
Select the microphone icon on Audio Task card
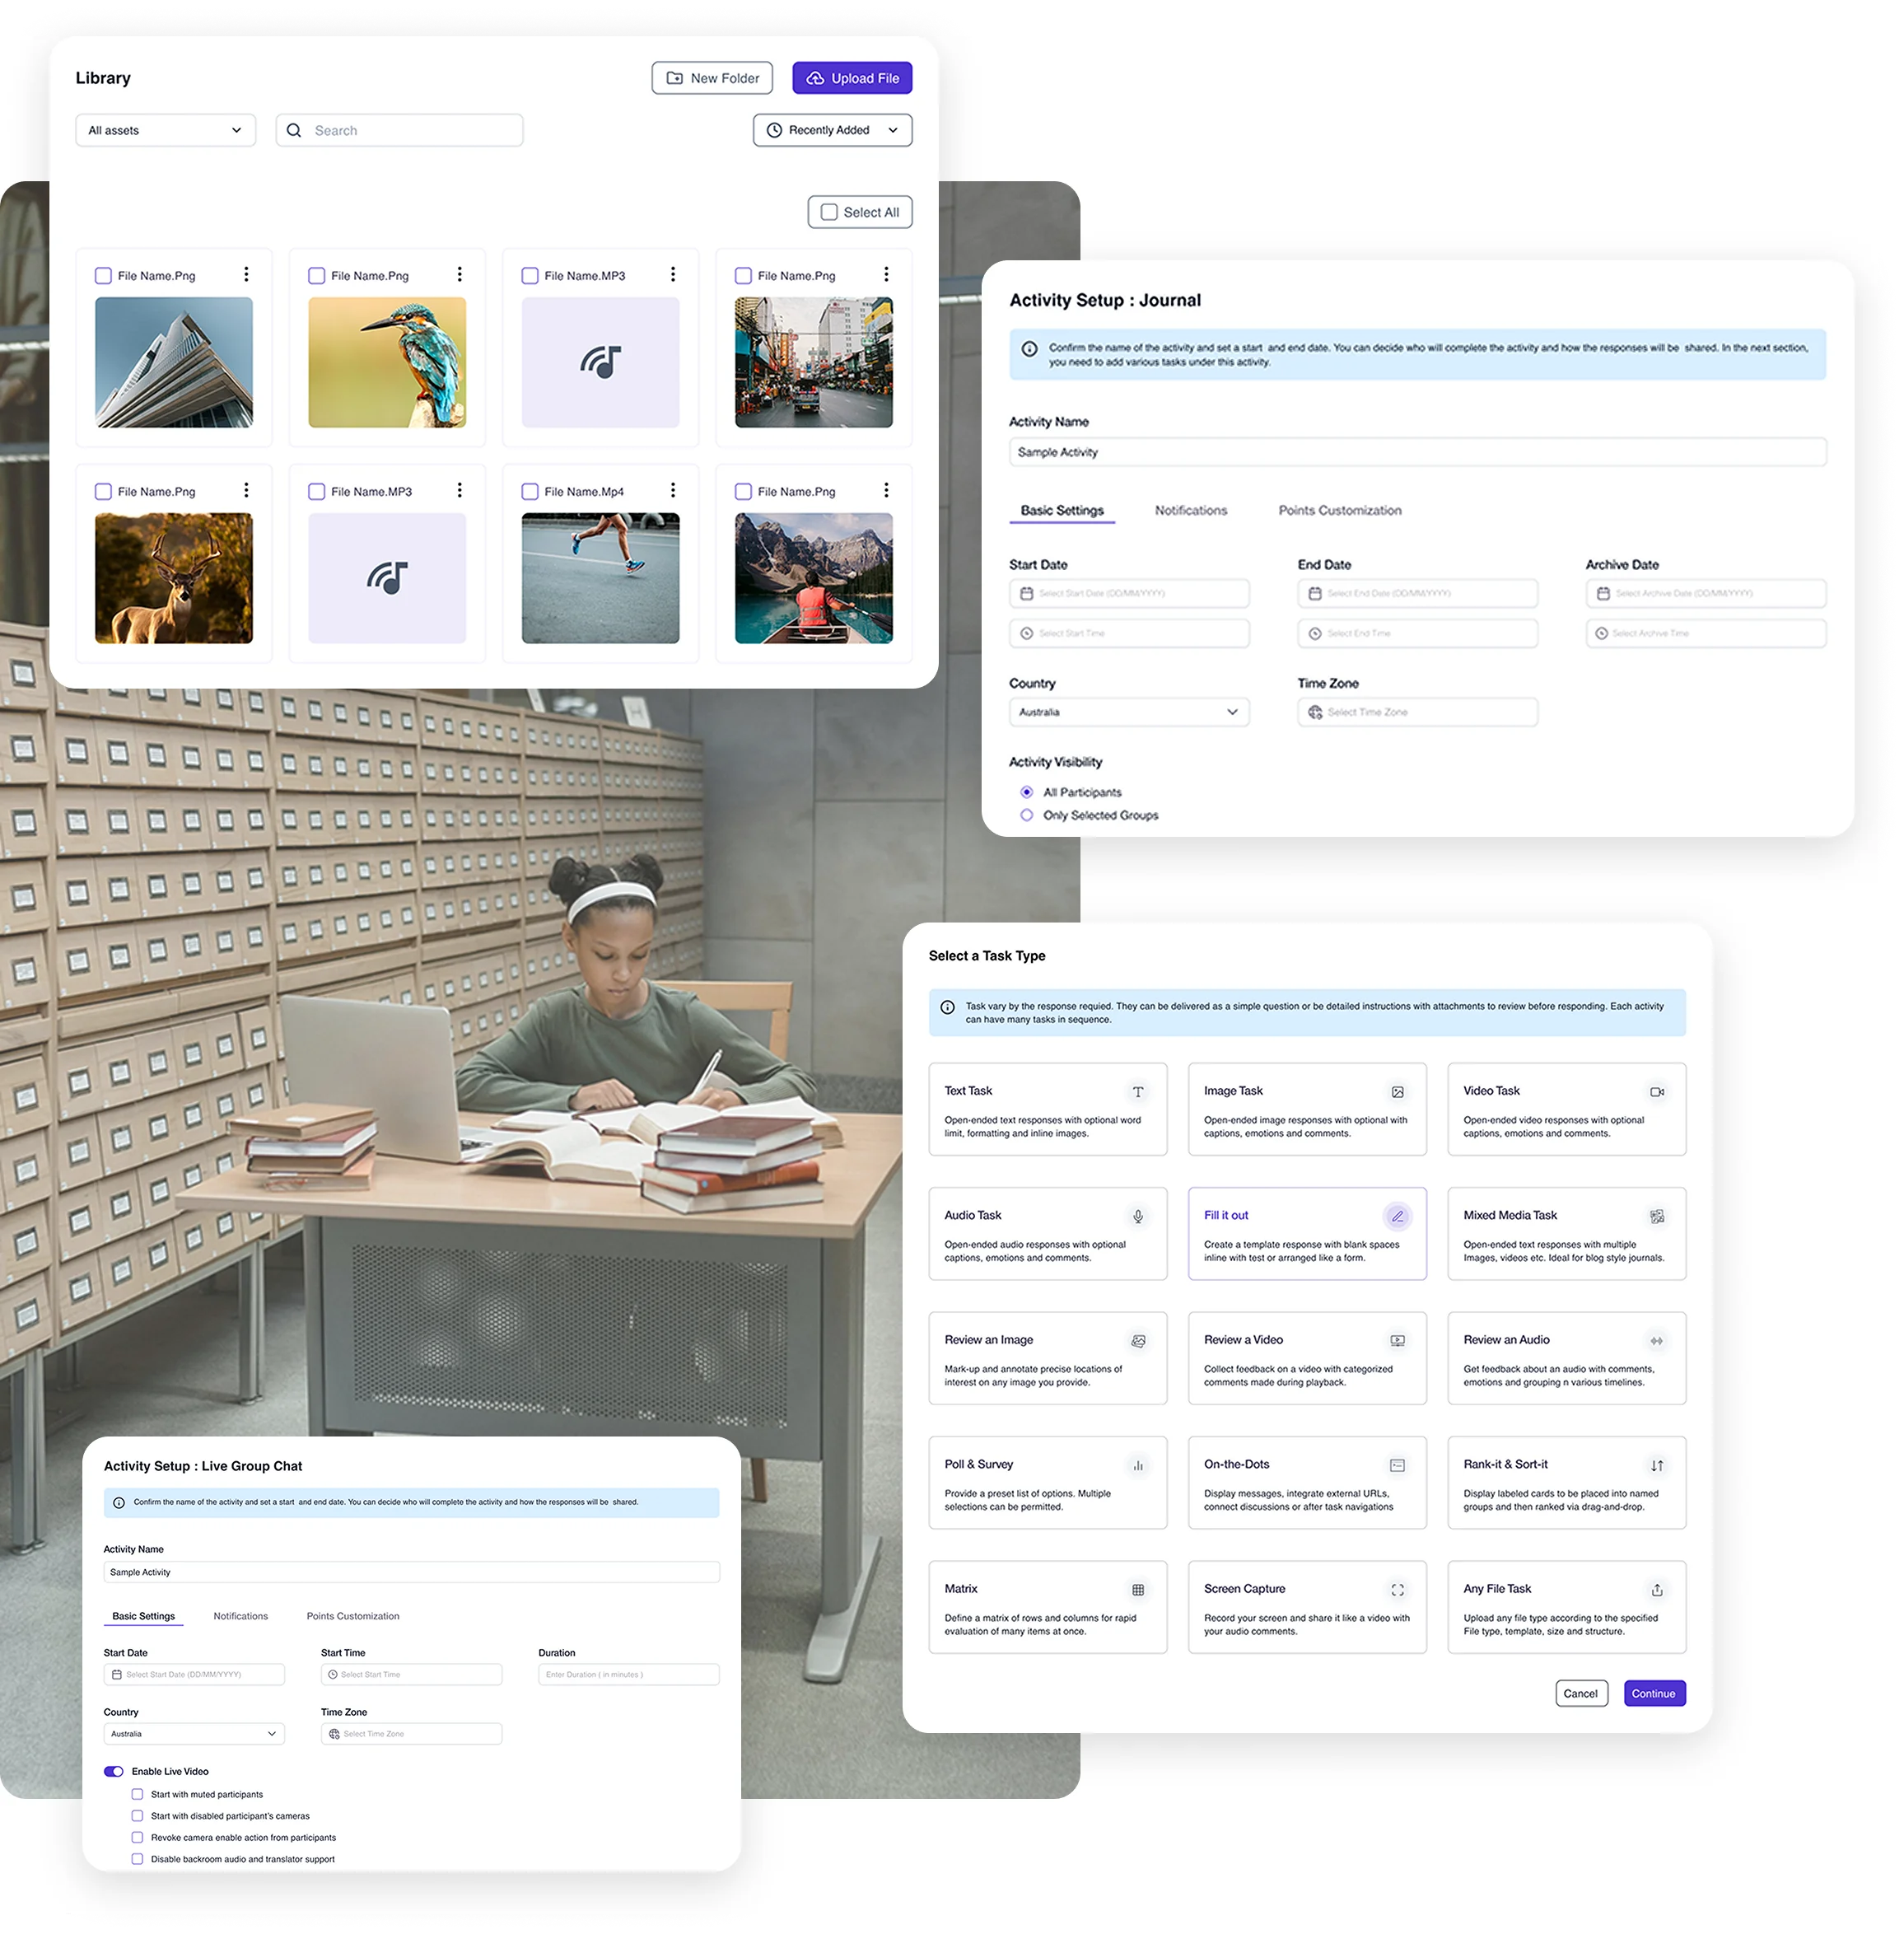pyautogui.click(x=1138, y=1217)
